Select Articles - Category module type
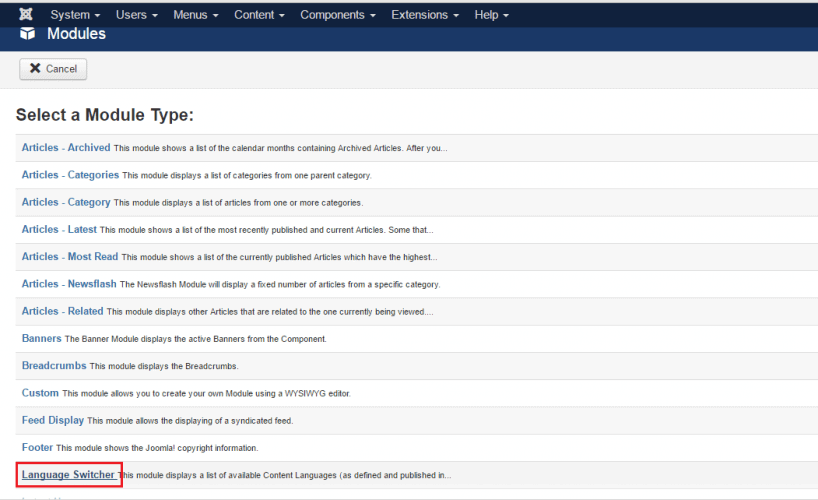 point(66,202)
